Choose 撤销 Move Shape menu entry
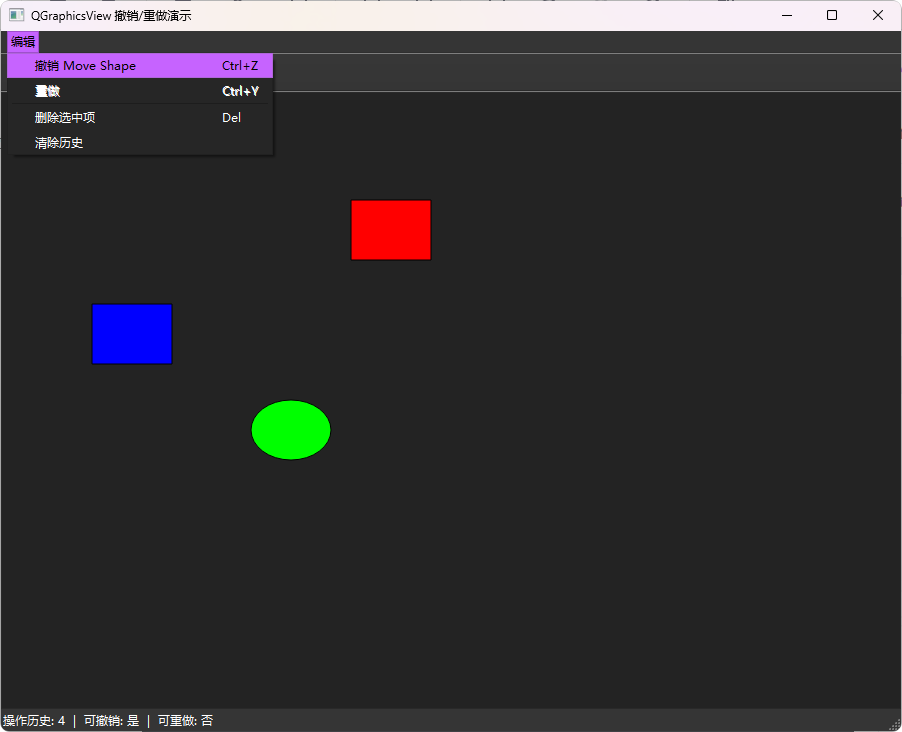Screen dimensions: 902x732 point(140,66)
